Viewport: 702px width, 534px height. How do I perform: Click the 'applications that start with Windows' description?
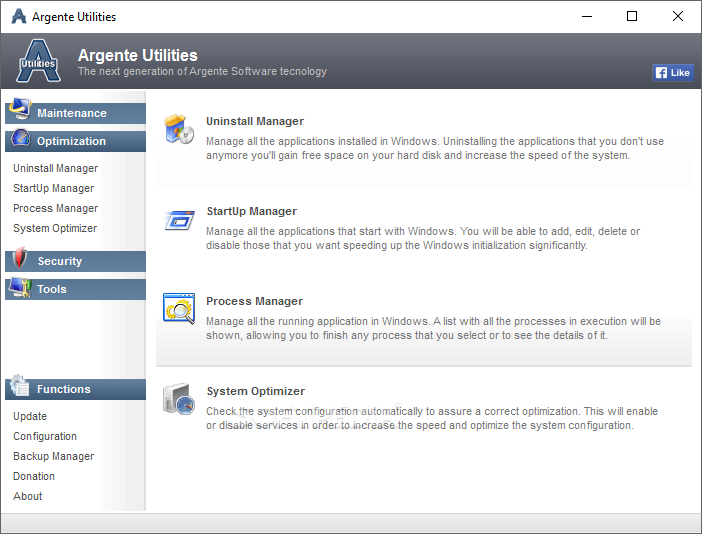click(423, 238)
